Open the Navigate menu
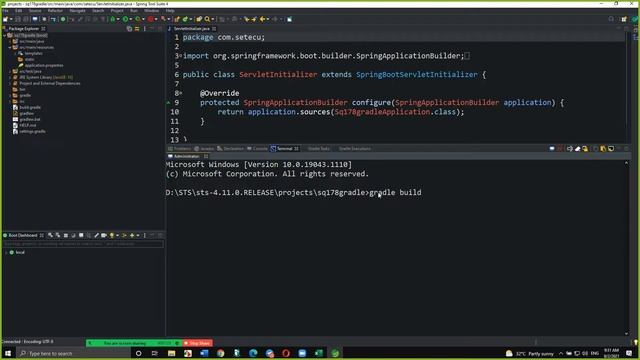The height and width of the screenshot is (360, 640). [x=77, y=11]
